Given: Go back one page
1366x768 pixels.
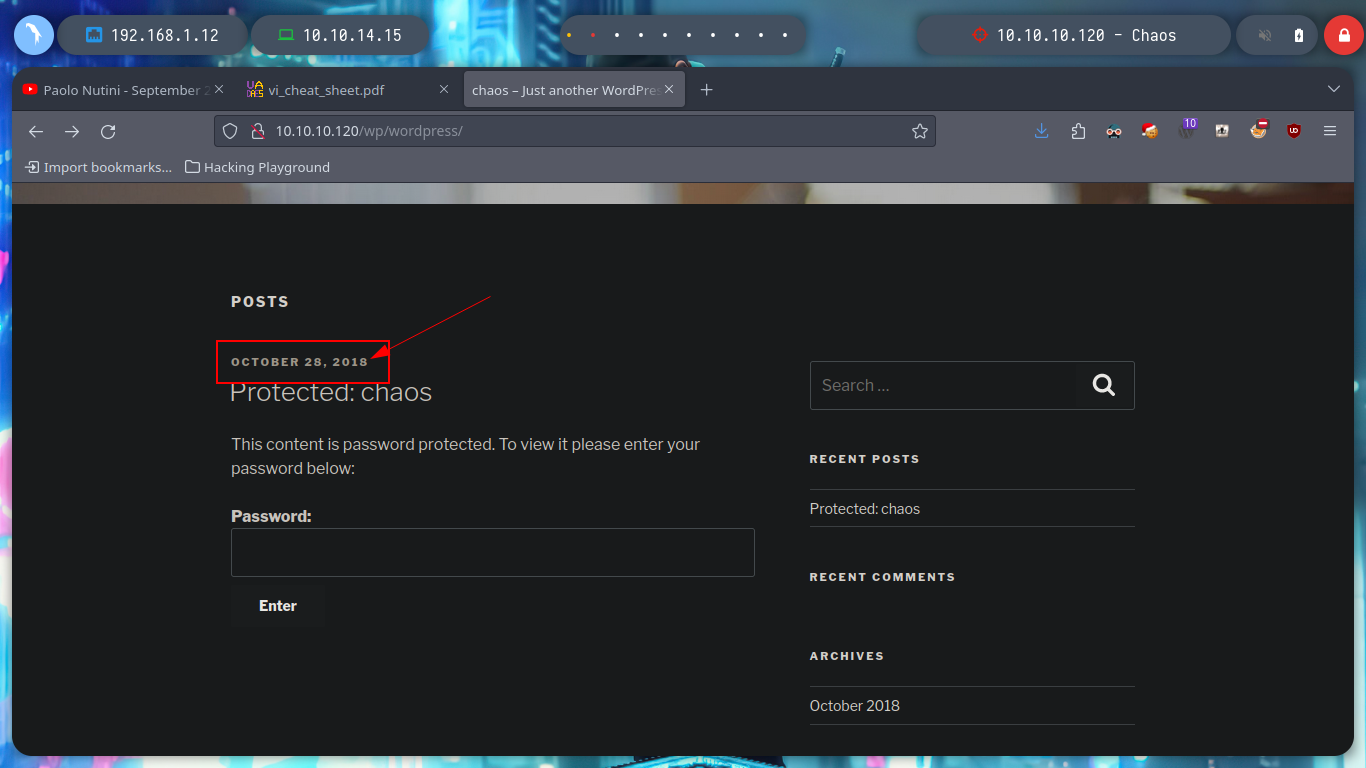Looking at the screenshot, I should click(x=36, y=131).
